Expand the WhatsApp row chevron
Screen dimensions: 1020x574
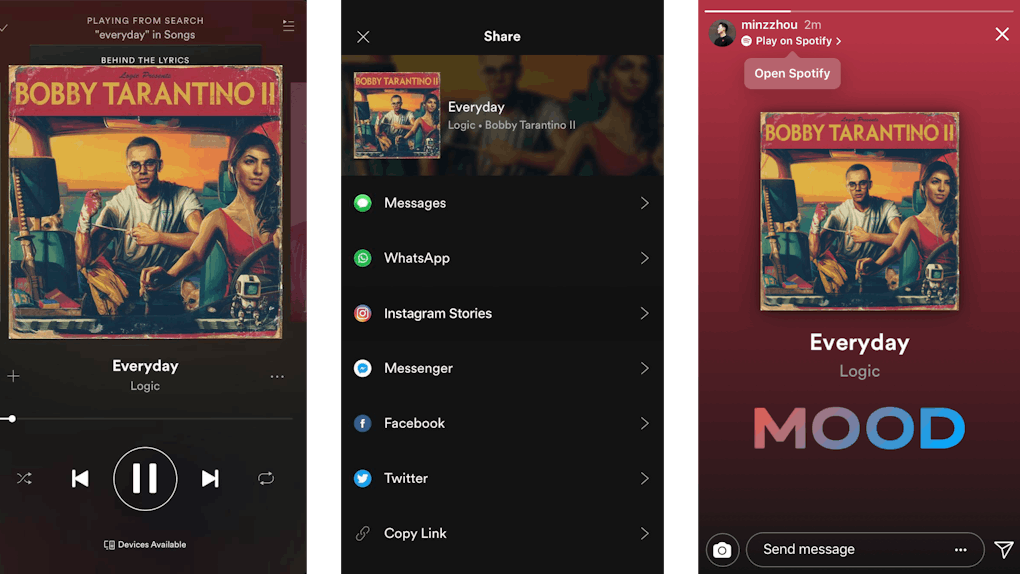pyautogui.click(x=645, y=258)
